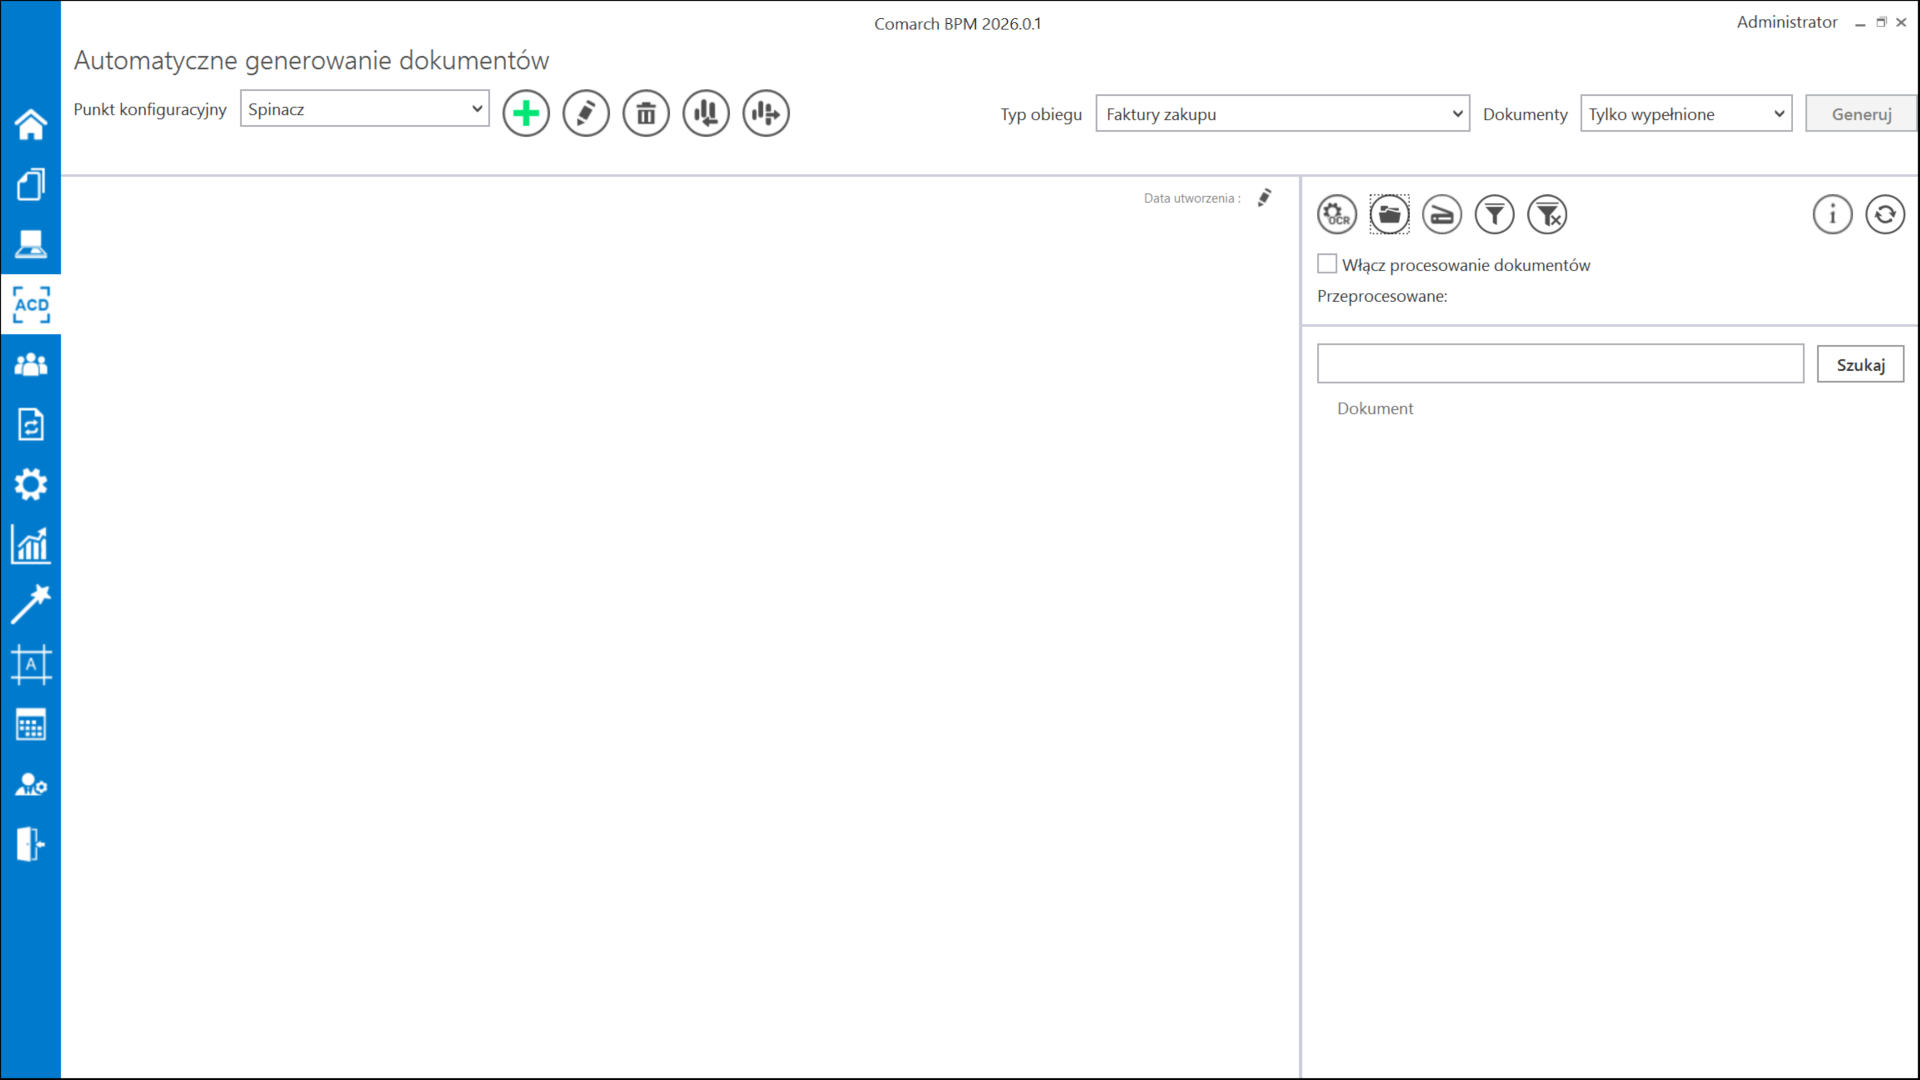
Task: Click the edit configuration point pencil icon
Action: (586, 113)
